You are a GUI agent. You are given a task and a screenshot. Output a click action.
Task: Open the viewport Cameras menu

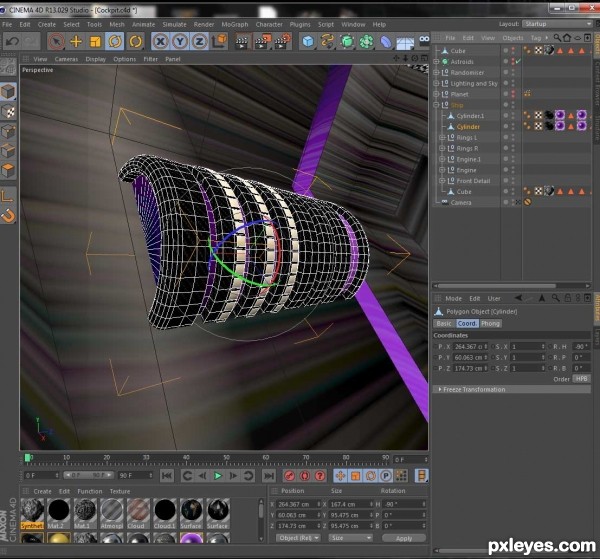pyautogui.click(x=66, y=59)
